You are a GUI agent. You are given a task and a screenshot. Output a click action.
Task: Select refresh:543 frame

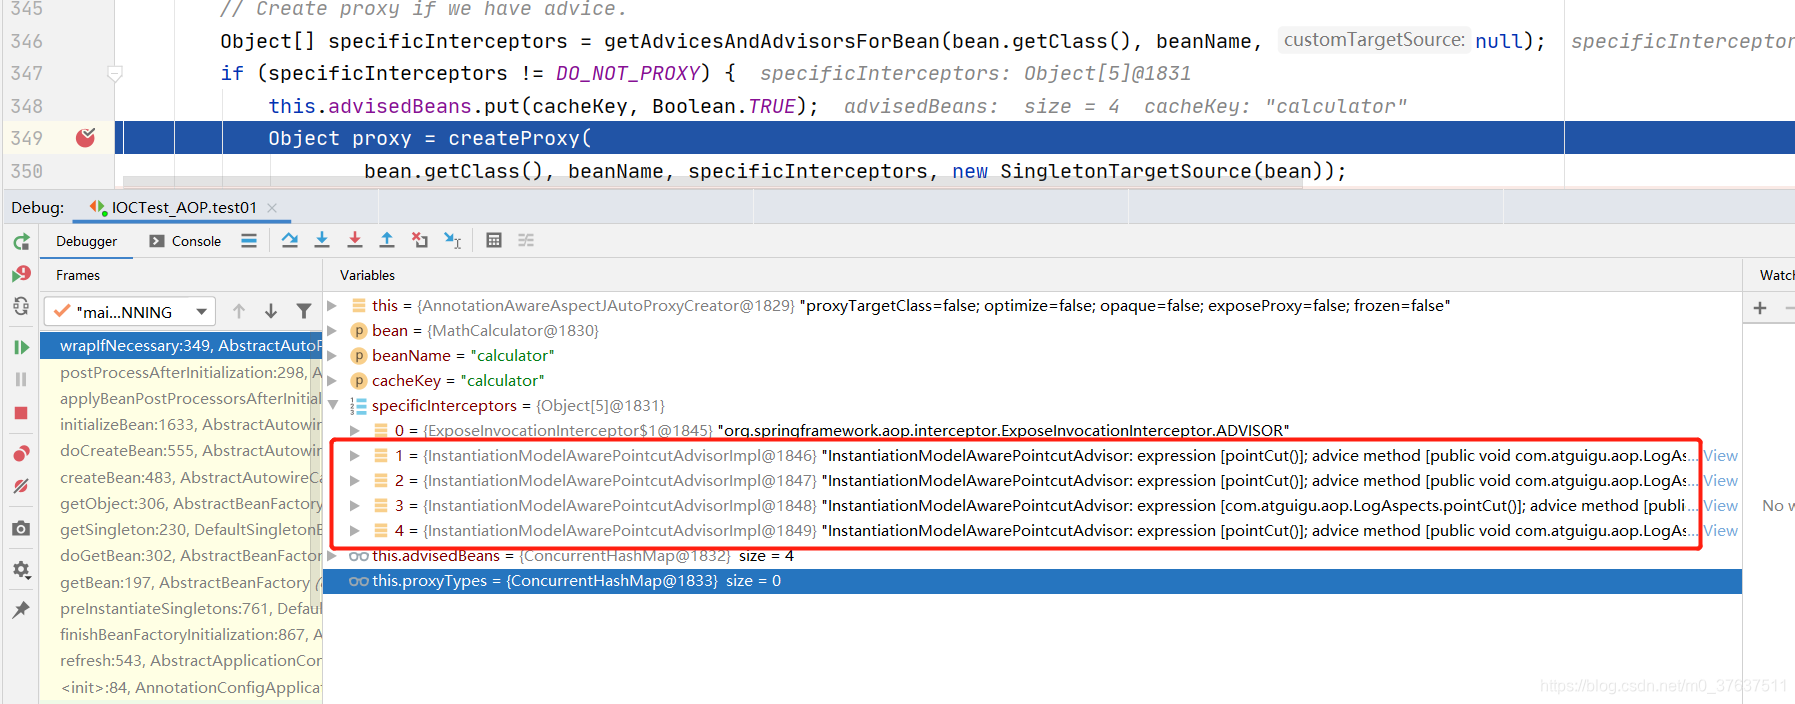point(181,660)
